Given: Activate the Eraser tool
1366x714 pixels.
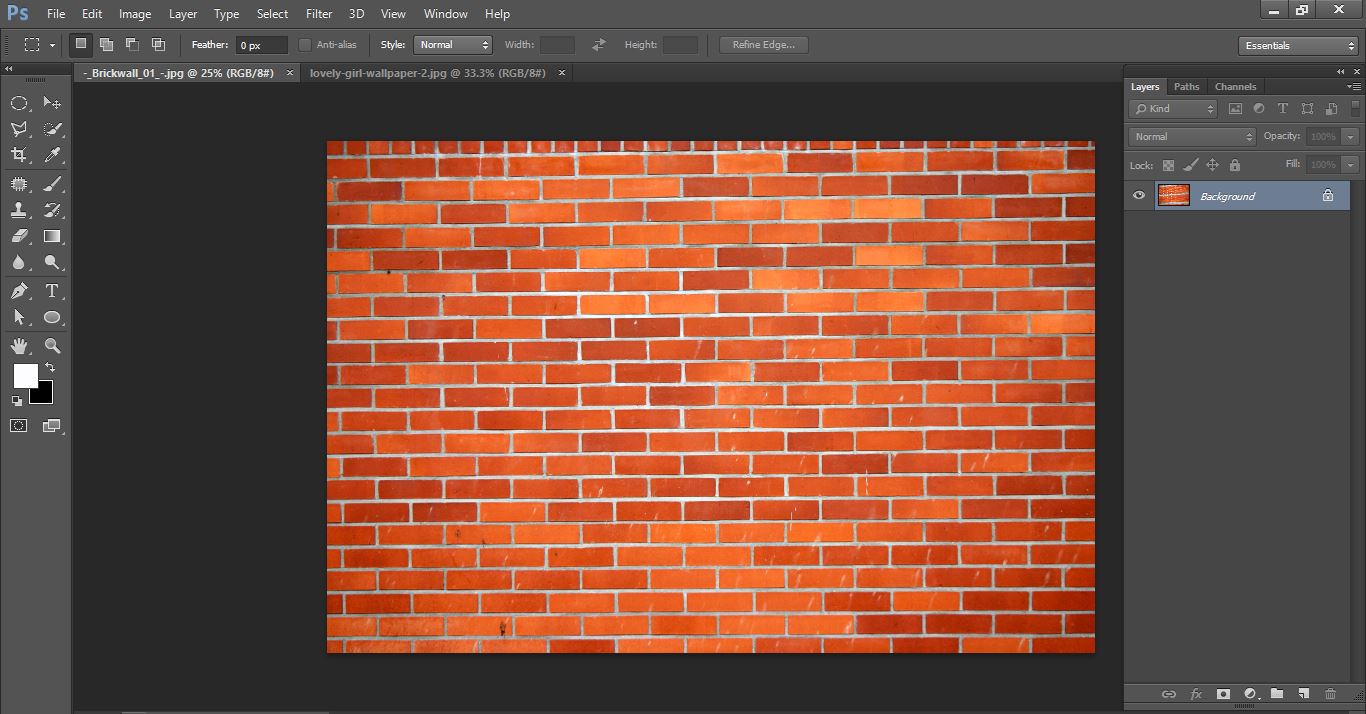Looking at the screenshot, I should tap(20, 237).
